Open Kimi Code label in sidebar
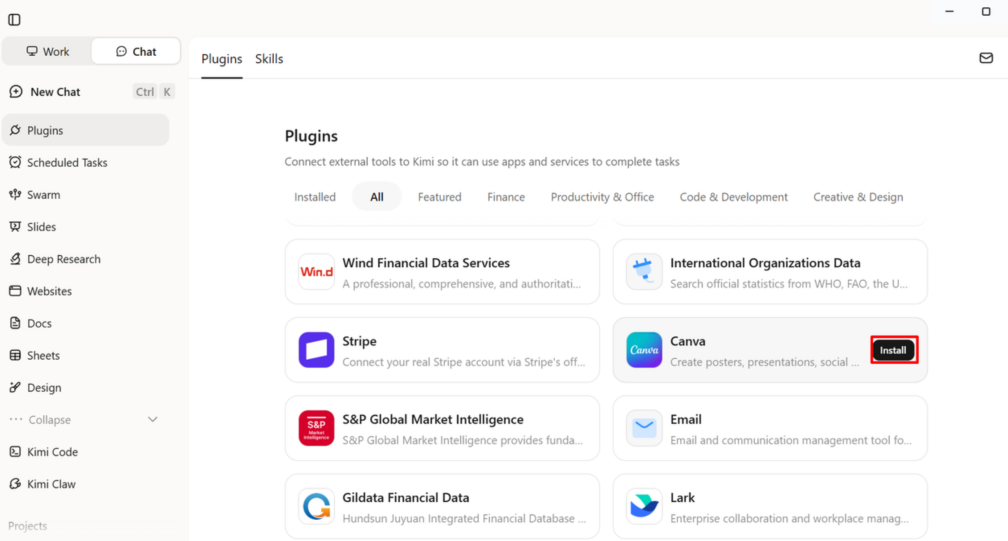 [x=52, y=452]
